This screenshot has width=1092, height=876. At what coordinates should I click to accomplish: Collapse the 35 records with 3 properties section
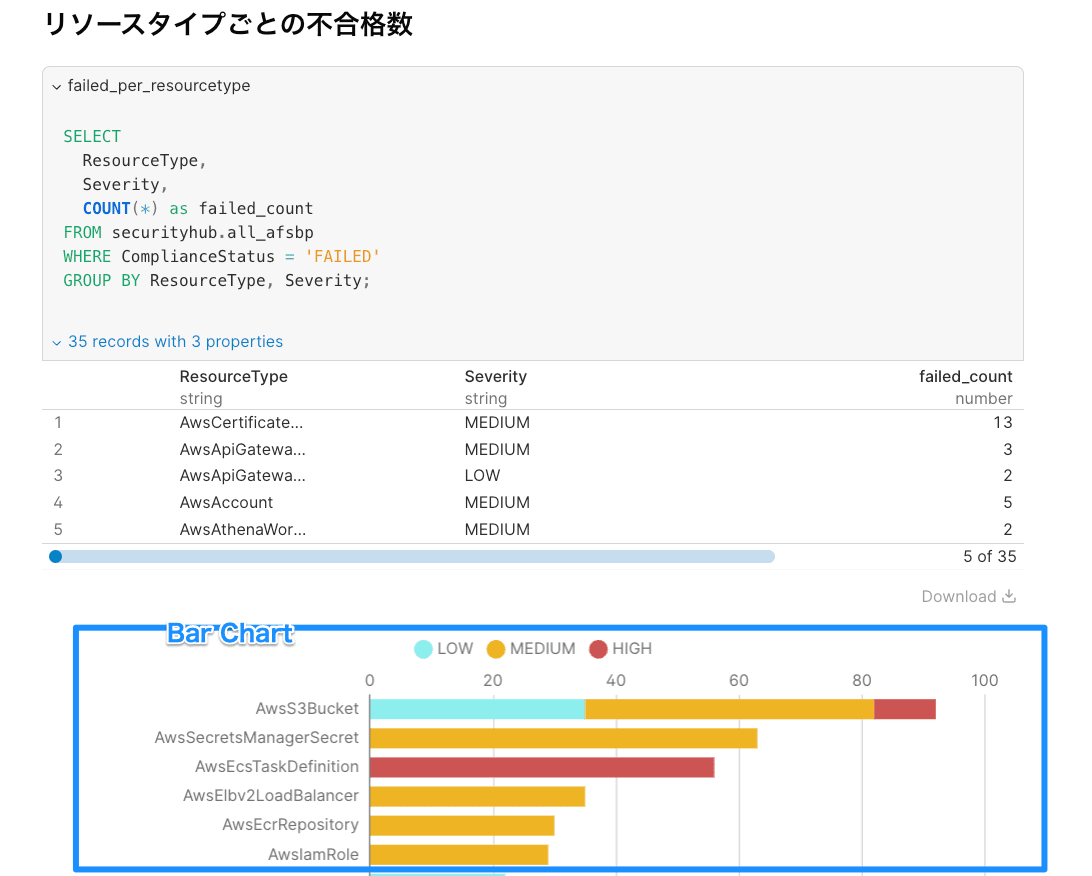tap(56, 343)
